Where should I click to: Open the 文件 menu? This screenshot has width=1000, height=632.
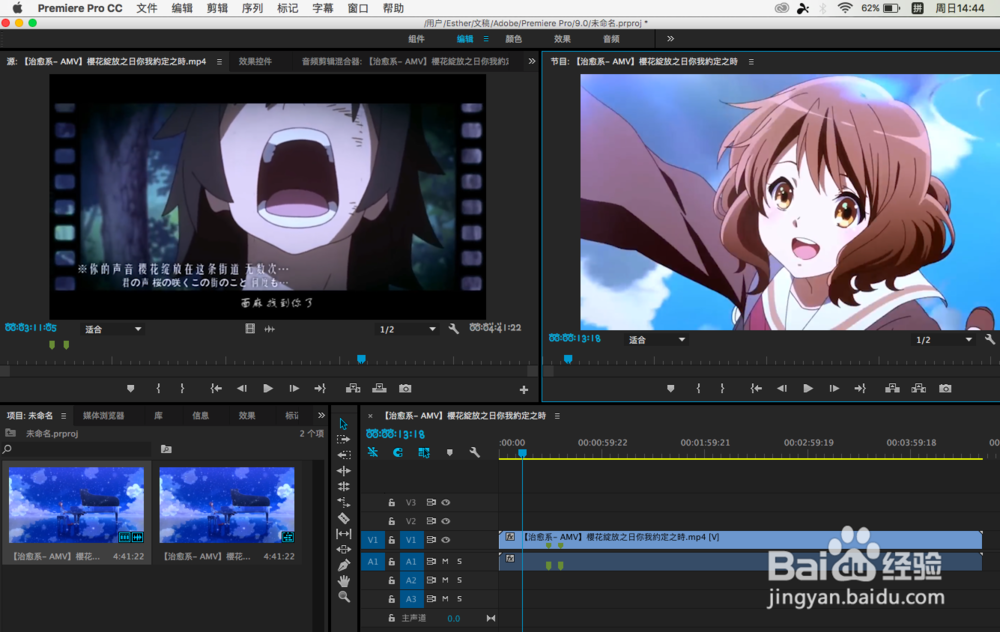[x=147, y=8]
